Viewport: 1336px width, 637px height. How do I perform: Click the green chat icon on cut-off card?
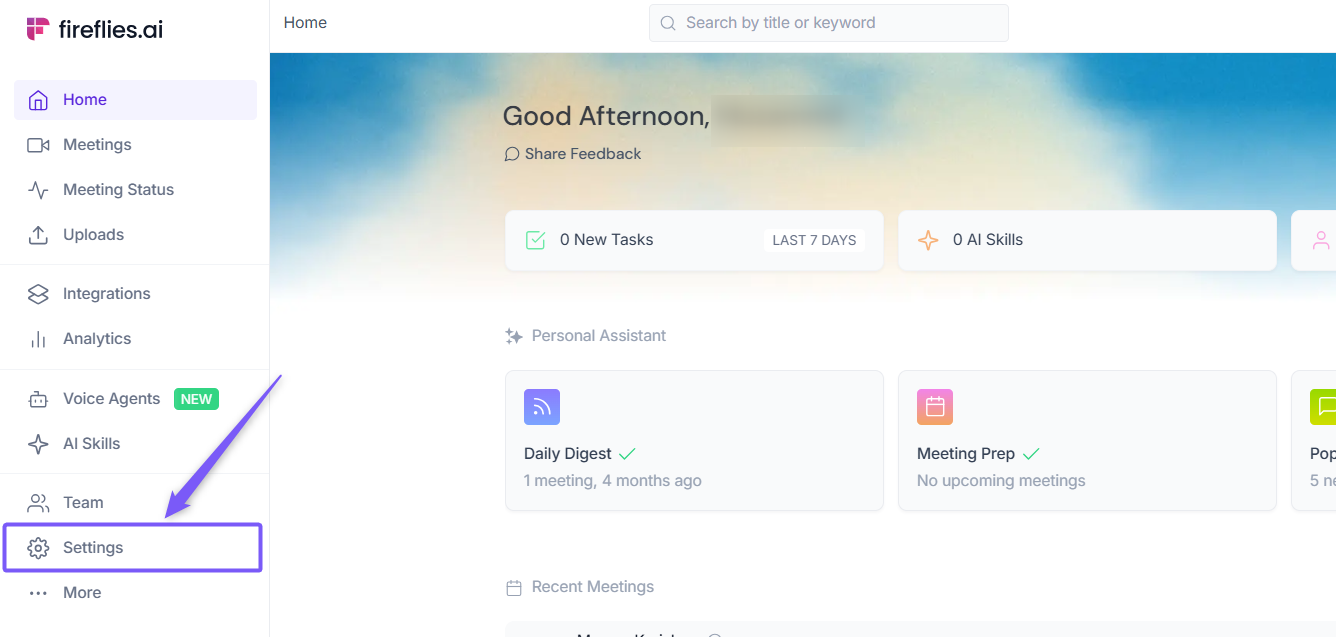click(x=1323, y=407)
